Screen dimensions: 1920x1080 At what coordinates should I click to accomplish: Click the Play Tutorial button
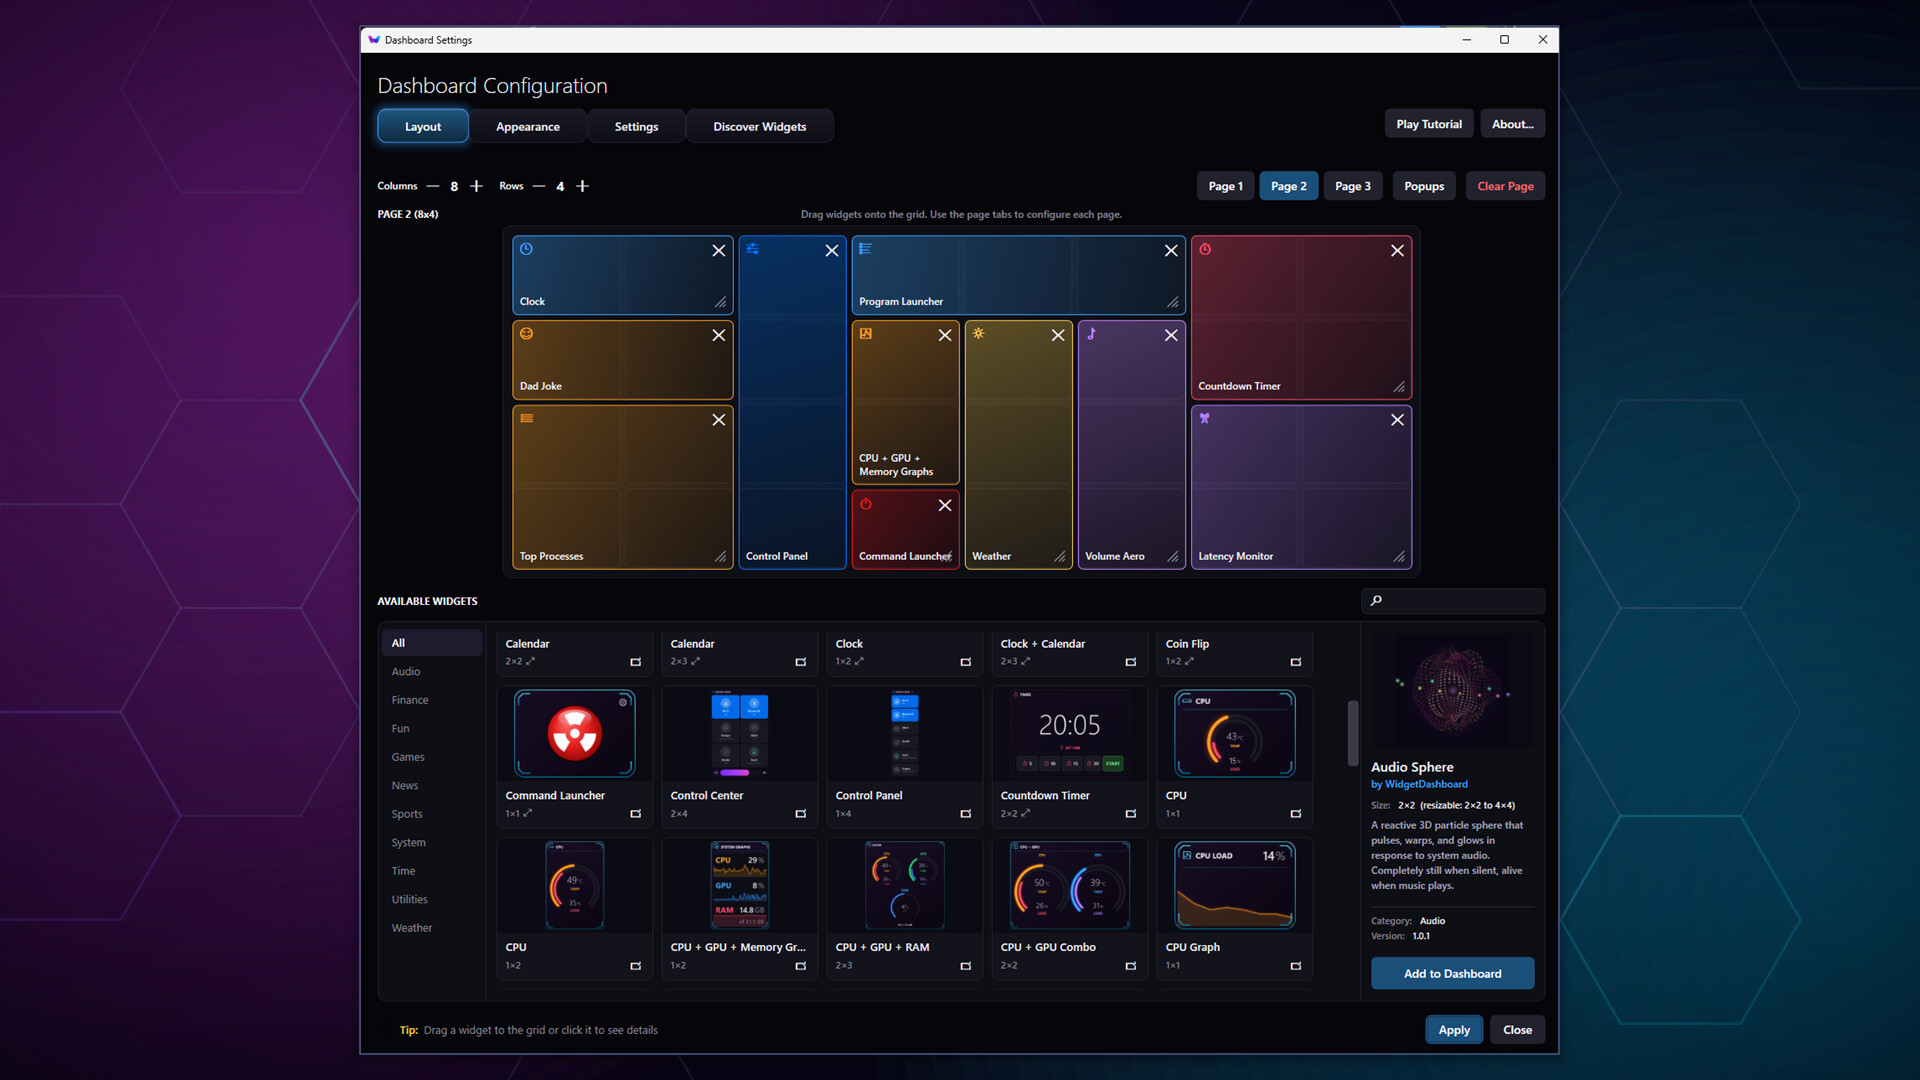1429,124
